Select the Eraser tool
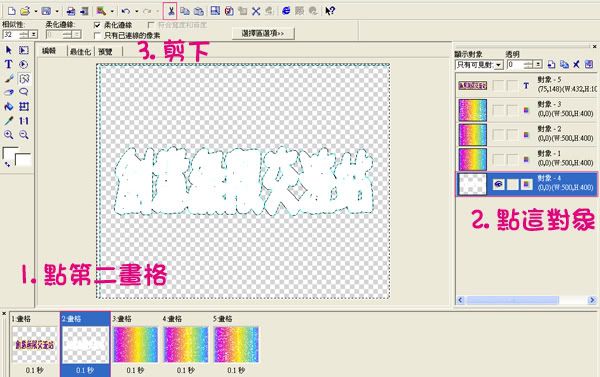This screenshot has width=600, height=377. (9, 92)
